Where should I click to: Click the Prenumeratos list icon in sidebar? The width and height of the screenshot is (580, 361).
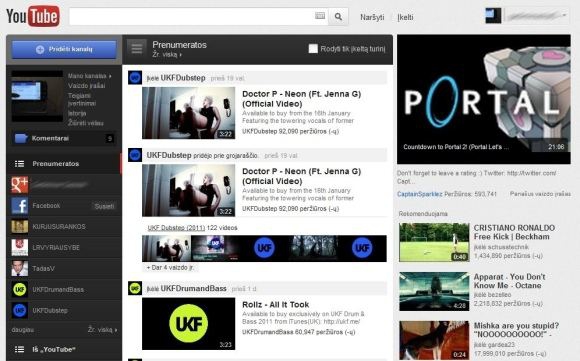(x=20, y=163)
